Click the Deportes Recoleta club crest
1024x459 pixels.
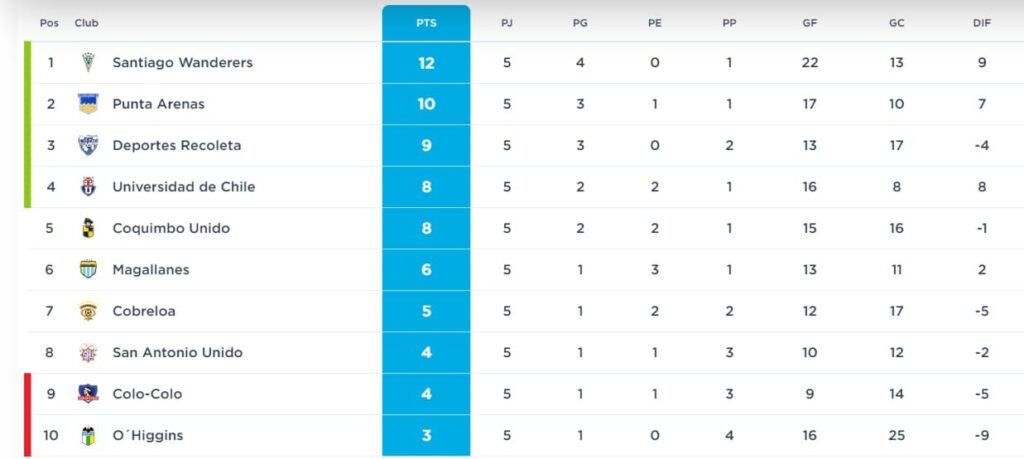88,145
